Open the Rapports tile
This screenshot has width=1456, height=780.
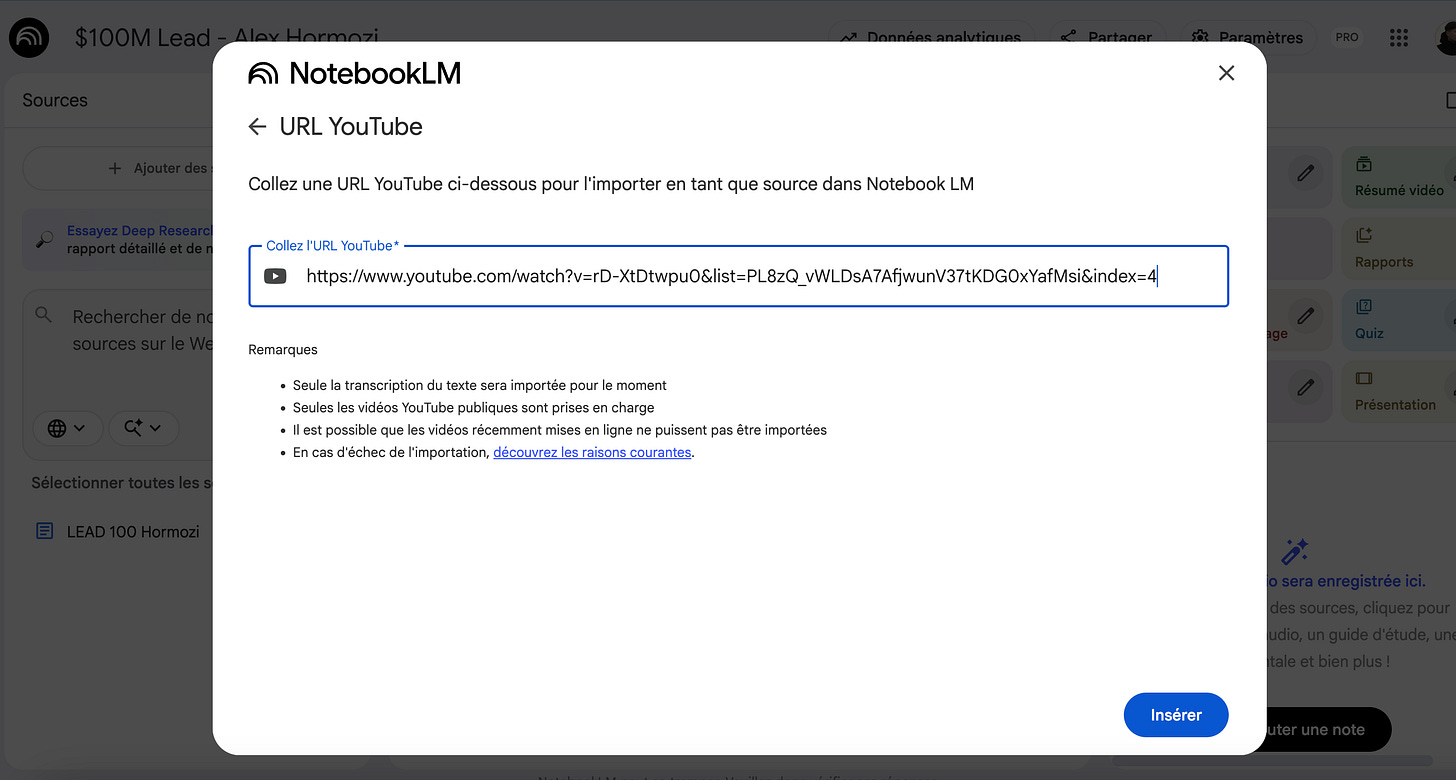coord(1399,249)
